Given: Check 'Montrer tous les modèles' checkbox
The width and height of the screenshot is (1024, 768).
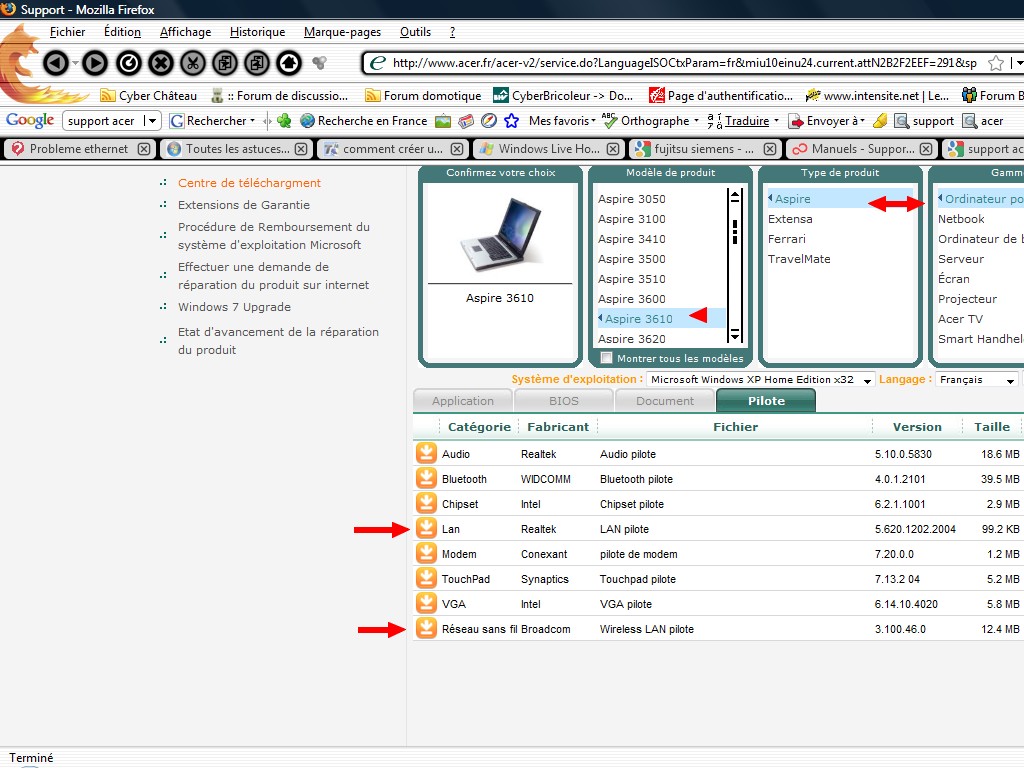Looking at the screenshot, I should click(606, 358).
